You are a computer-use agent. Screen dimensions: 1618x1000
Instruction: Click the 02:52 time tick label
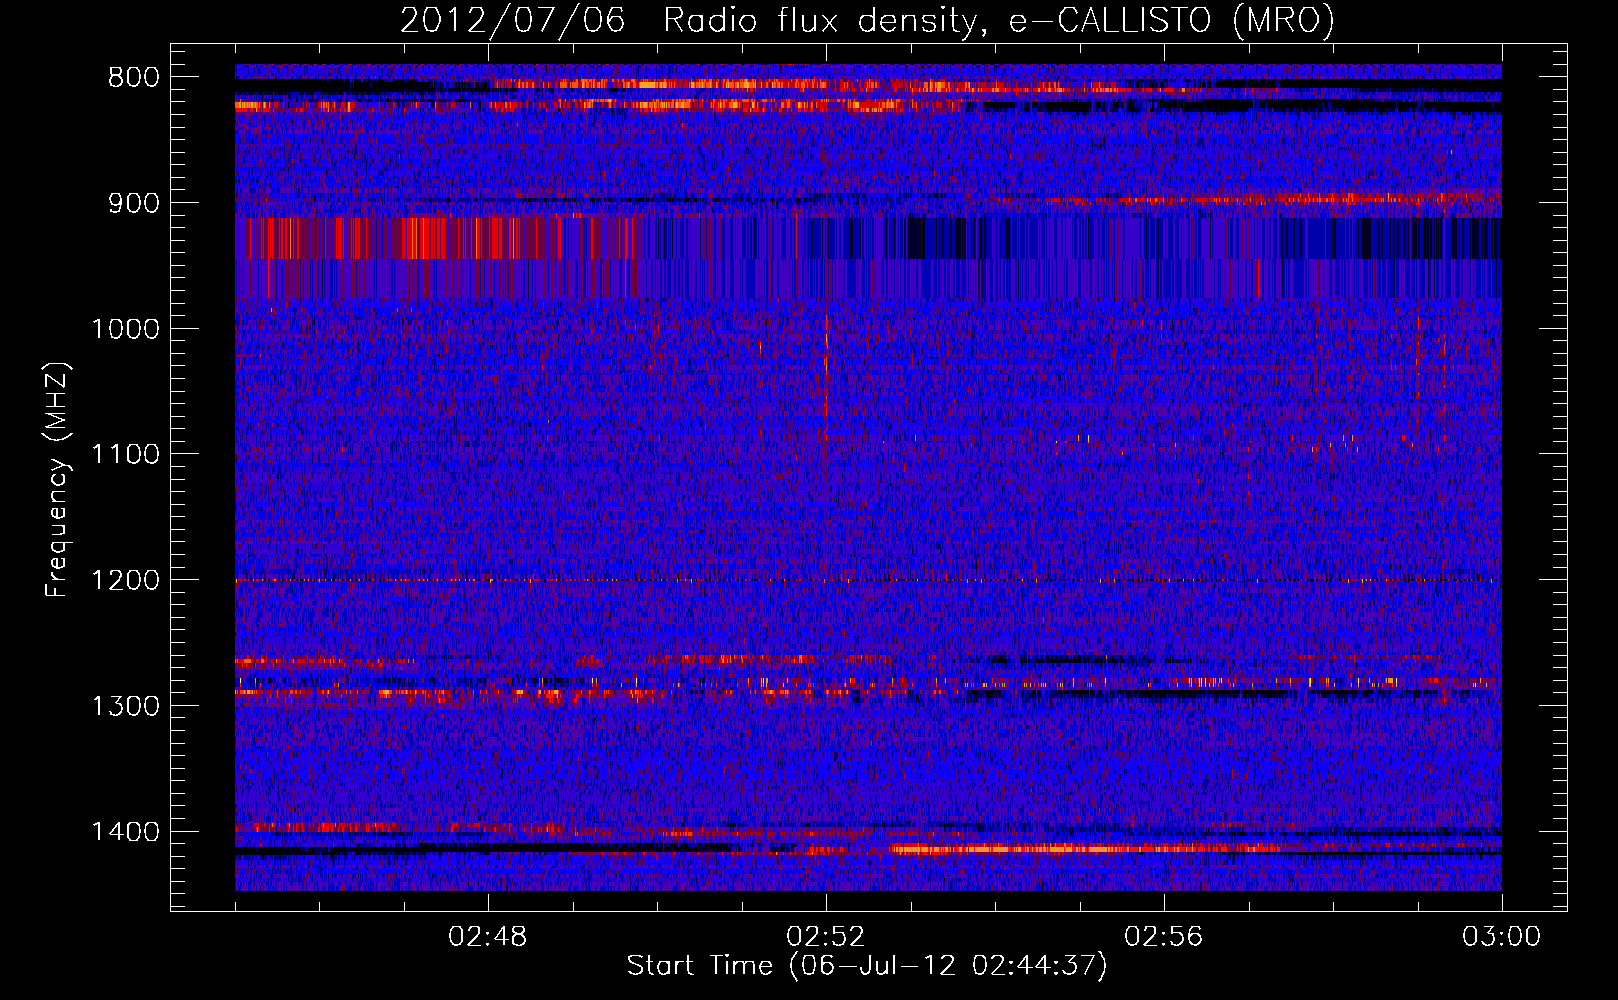826,937
